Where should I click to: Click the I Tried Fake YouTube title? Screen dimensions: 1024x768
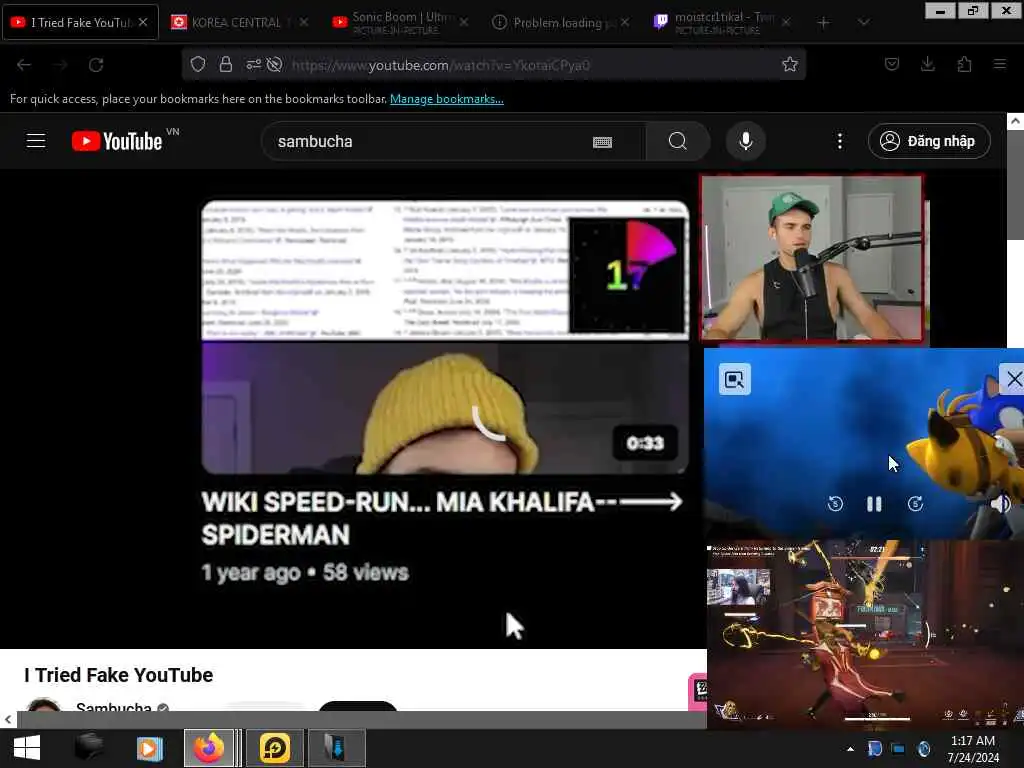[118, 675]
